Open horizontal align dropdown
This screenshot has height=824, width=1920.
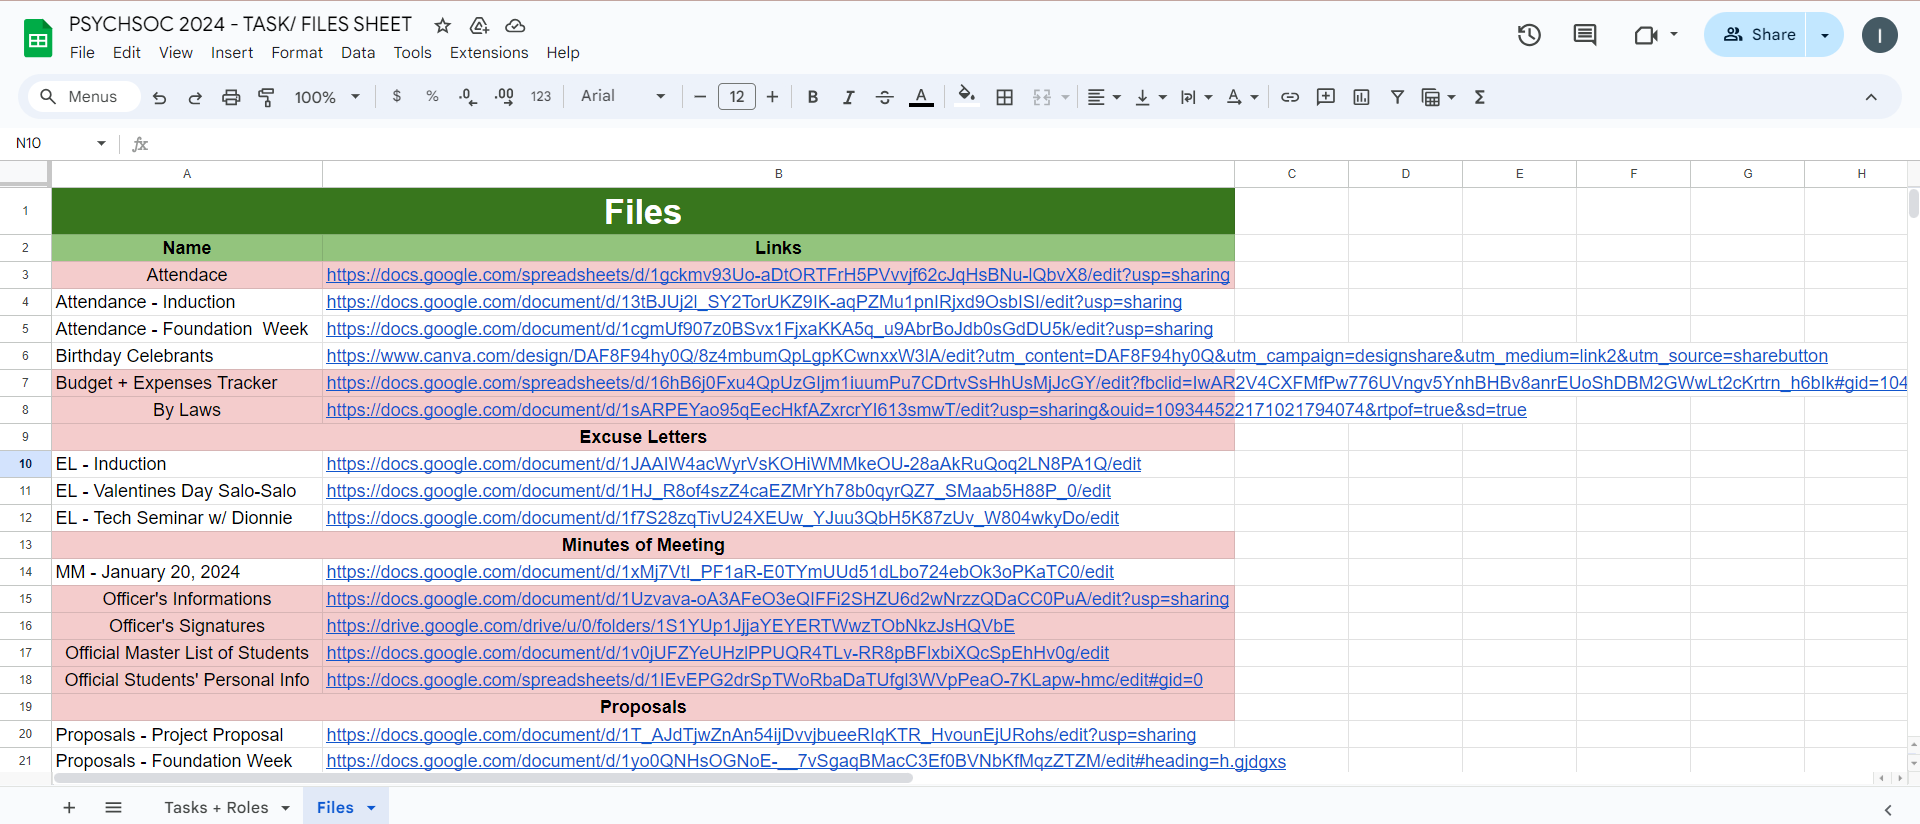click(1104, 97)
